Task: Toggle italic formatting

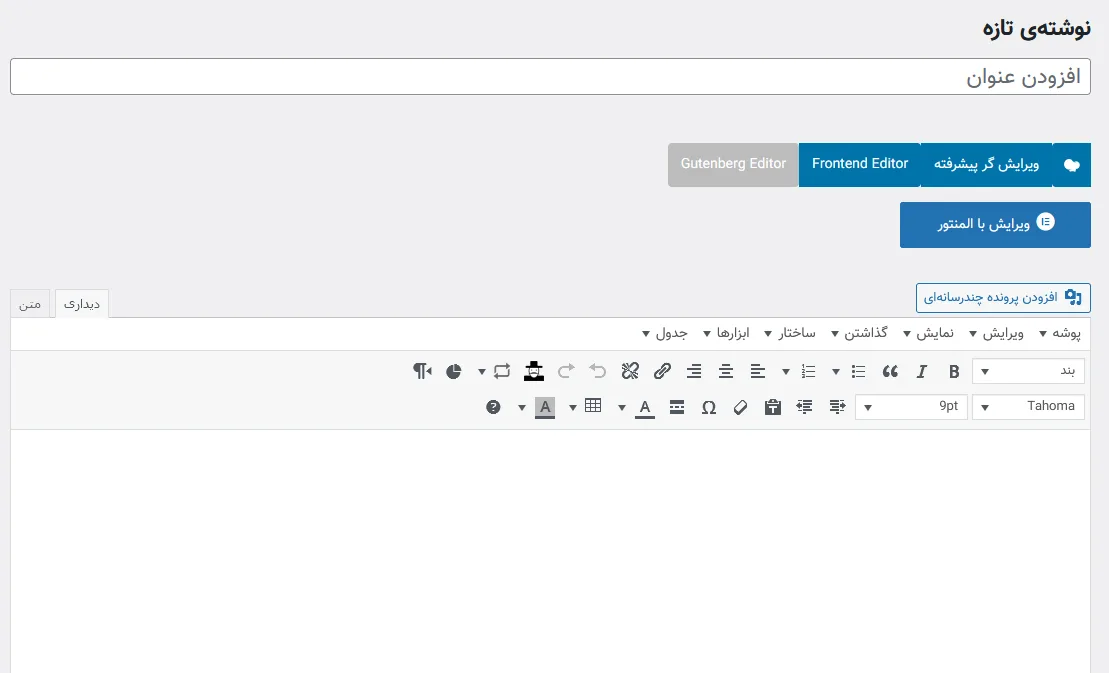Action: pyautogui.click(x=922, y=371)
